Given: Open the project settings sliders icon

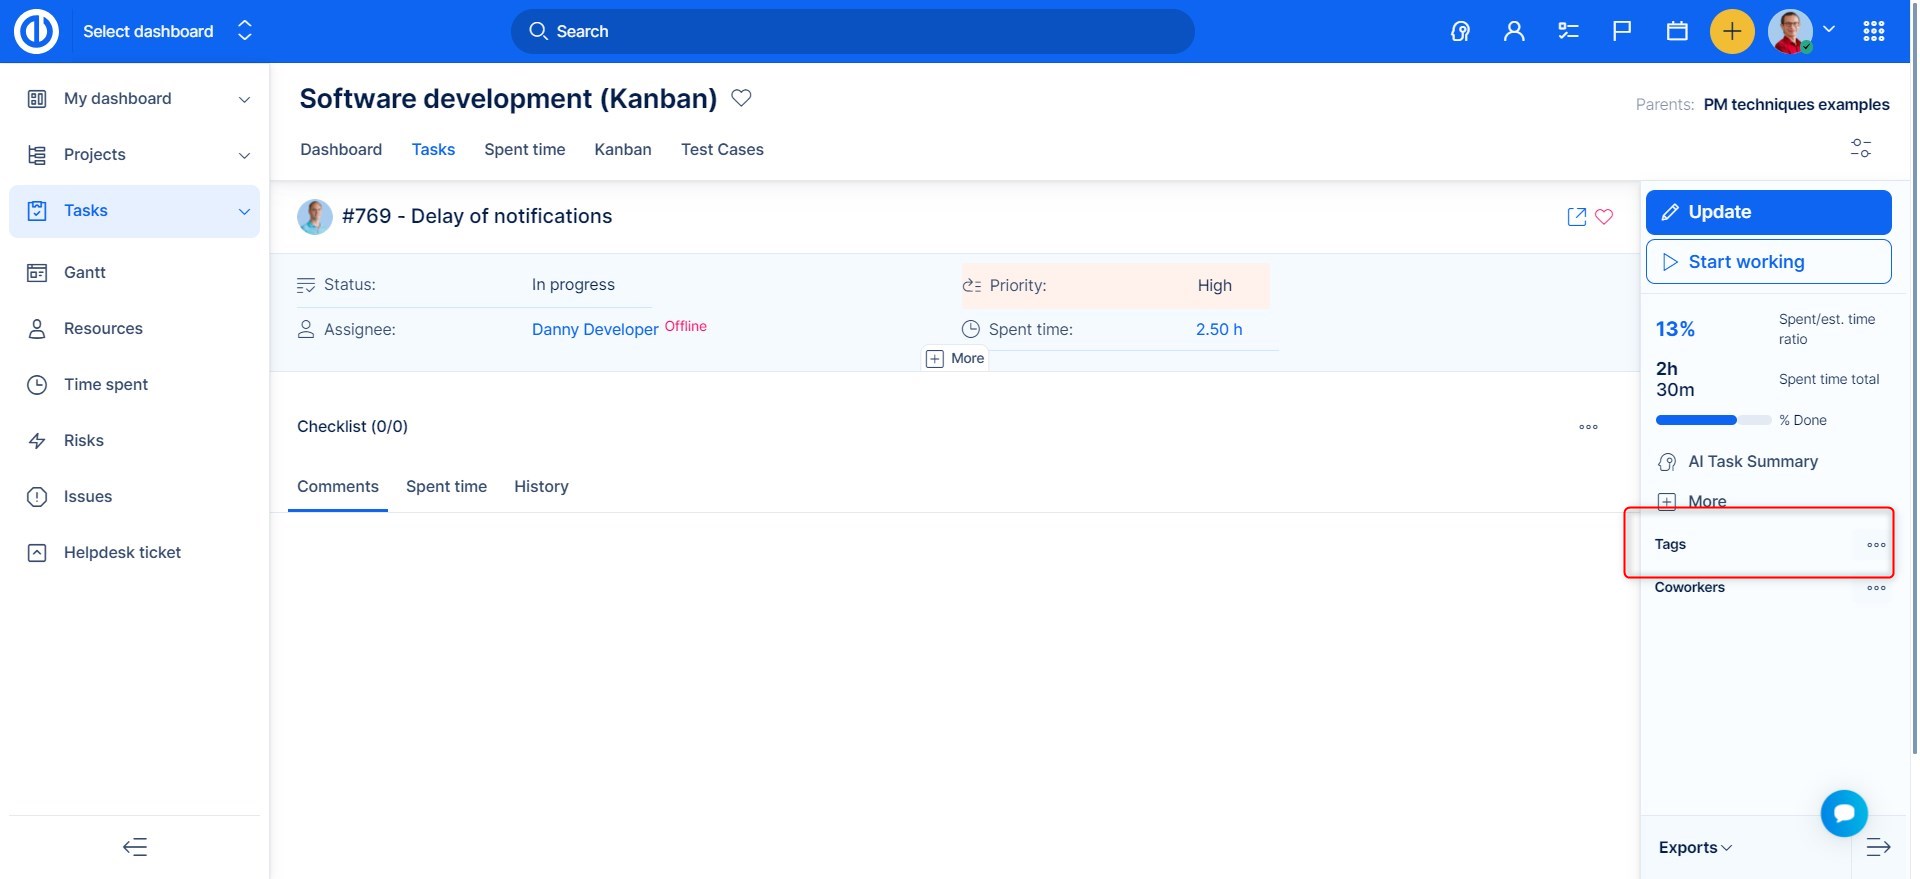Looking at the screenshot, I should tap(1860, 148).
